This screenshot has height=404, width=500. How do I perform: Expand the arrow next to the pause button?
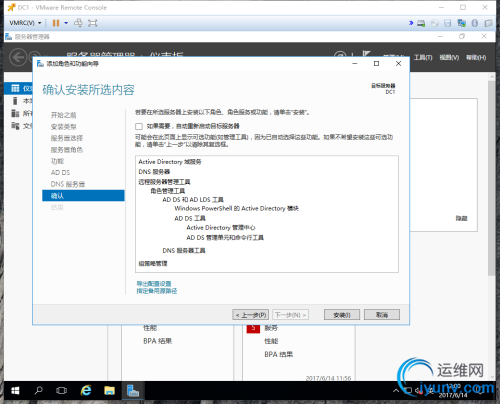point(66,23)
